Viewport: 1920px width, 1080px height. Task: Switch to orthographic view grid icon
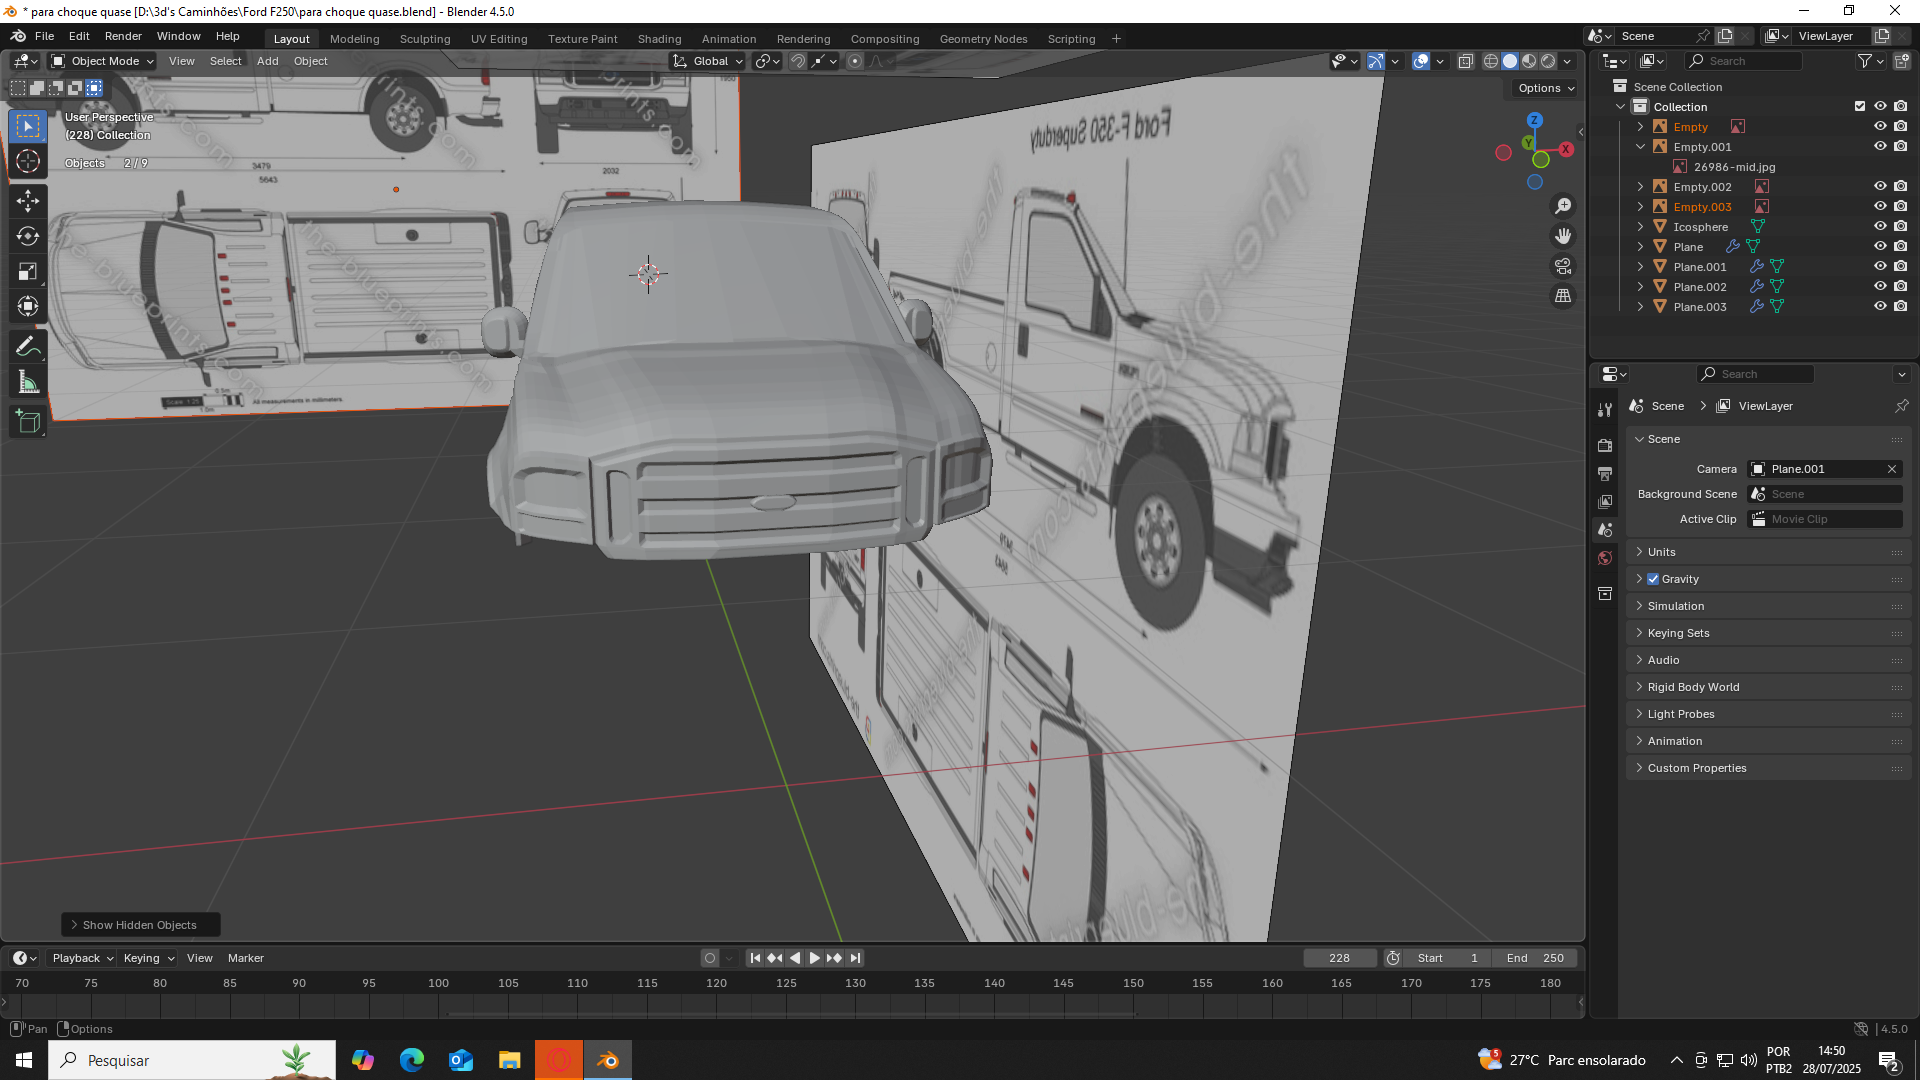(x=1563, y=296)
